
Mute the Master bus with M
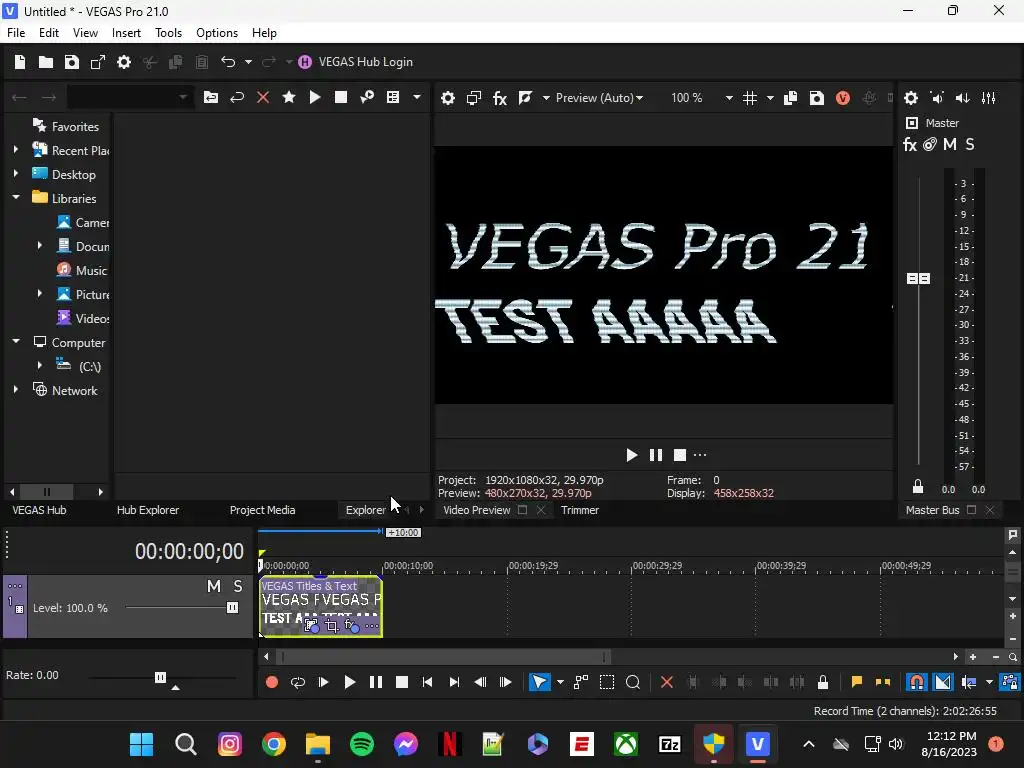tap(950, 144)
